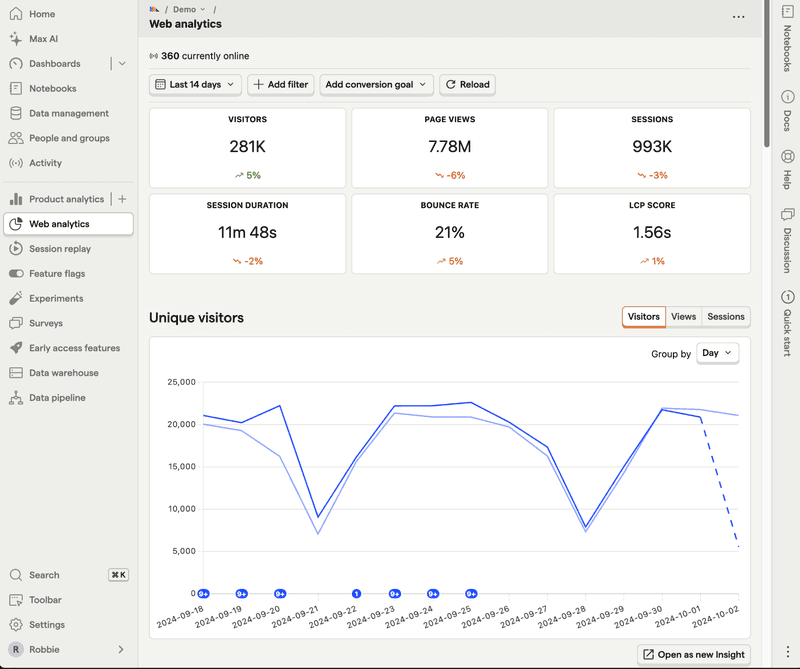Select the Sessions toggle on the chart
Viewport: 800px width, 669px height.
(725, 317)
